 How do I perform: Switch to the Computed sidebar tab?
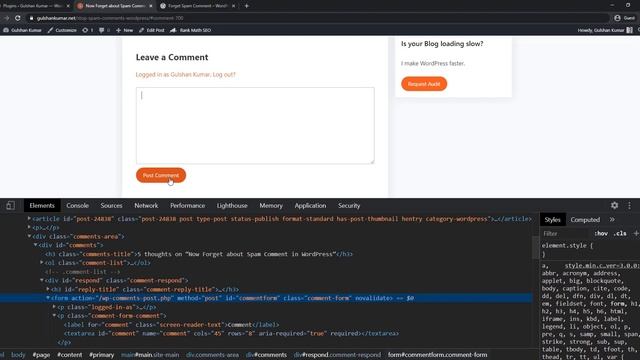click(585, 220)
